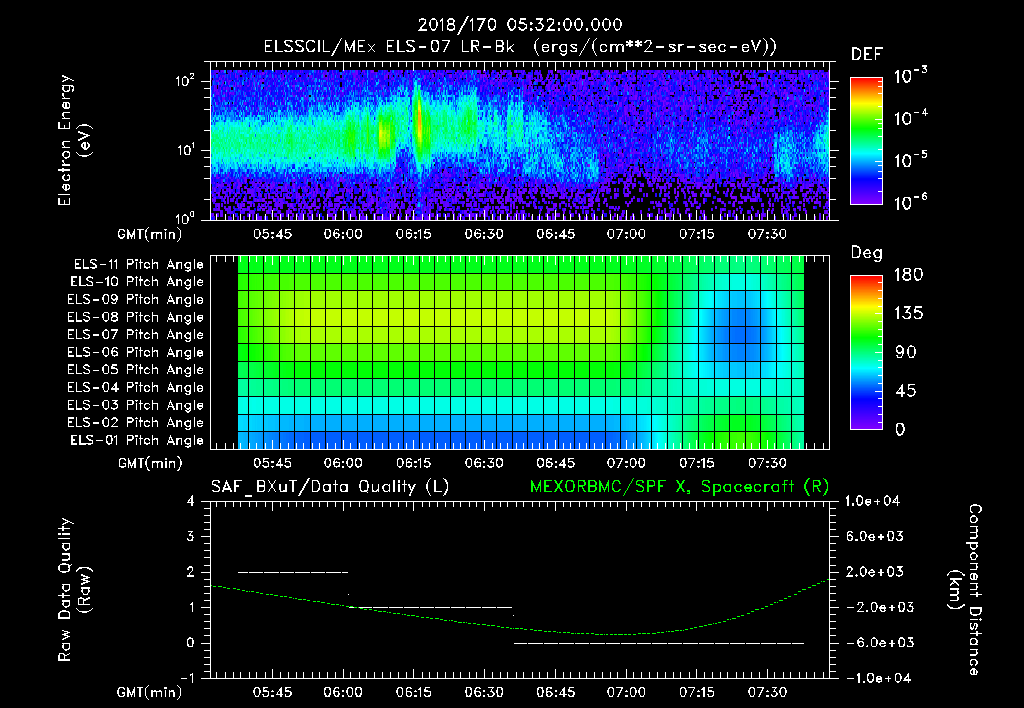Select the 45 value on Deg scale
The image size is (1024, 708).
pos(905,391)
